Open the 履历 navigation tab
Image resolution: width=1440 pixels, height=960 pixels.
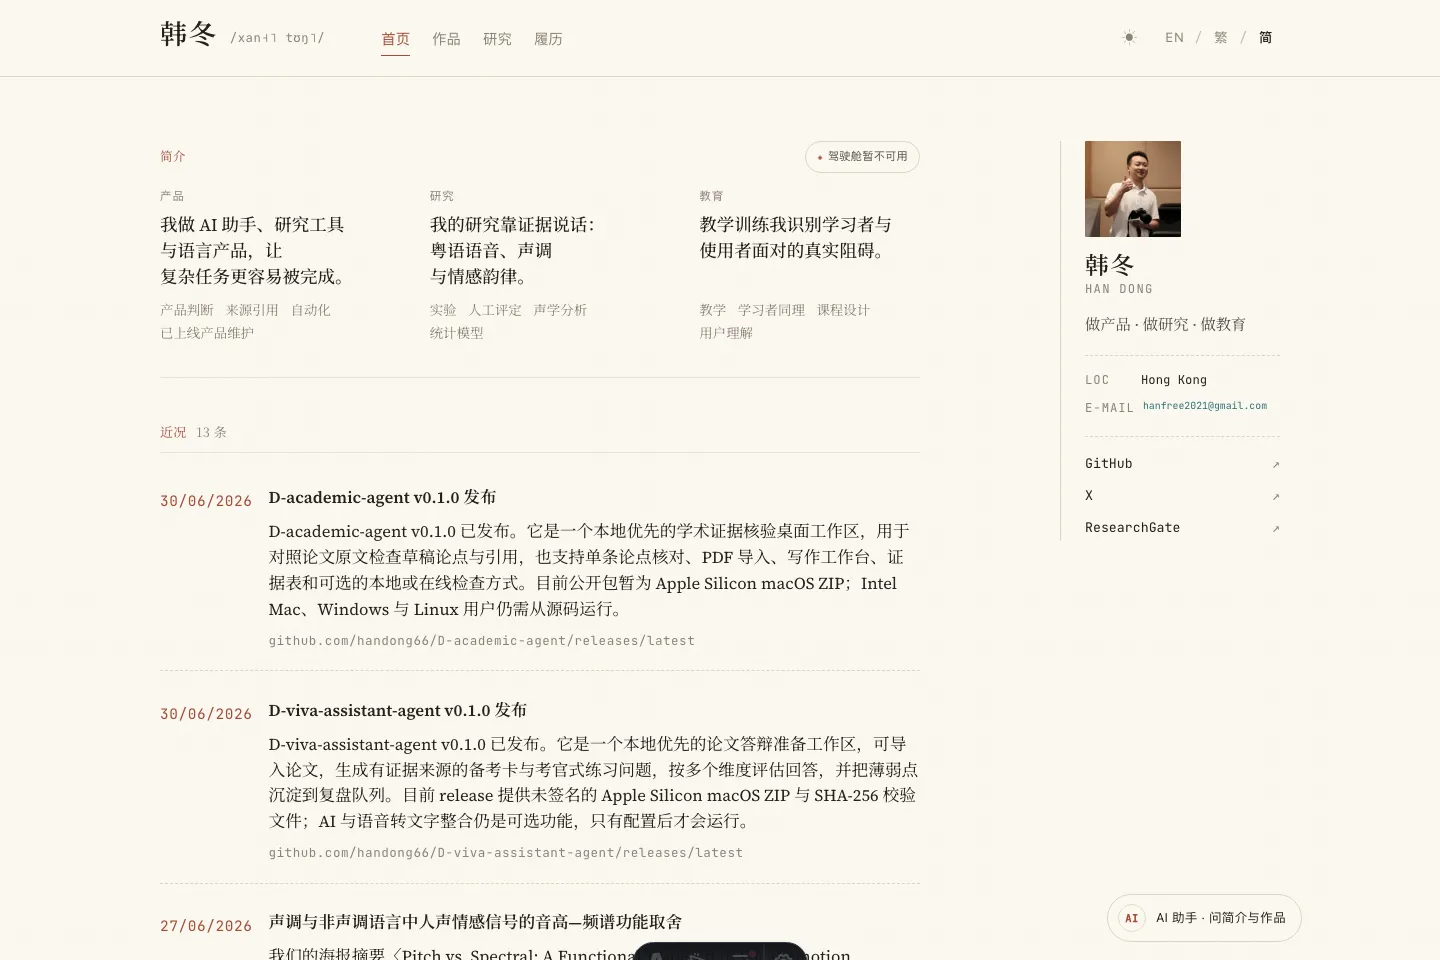(548, 39)
